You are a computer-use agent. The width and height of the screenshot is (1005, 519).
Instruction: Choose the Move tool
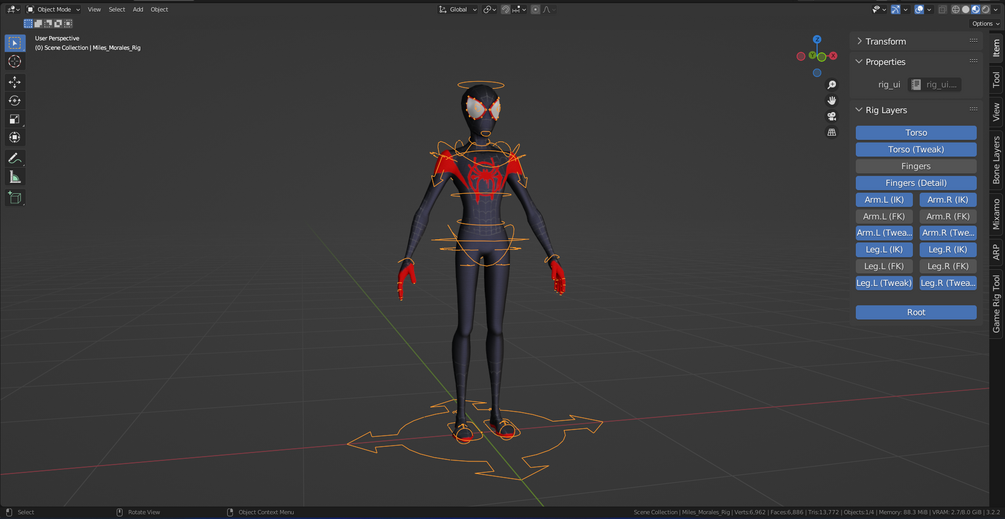(15, 82)
